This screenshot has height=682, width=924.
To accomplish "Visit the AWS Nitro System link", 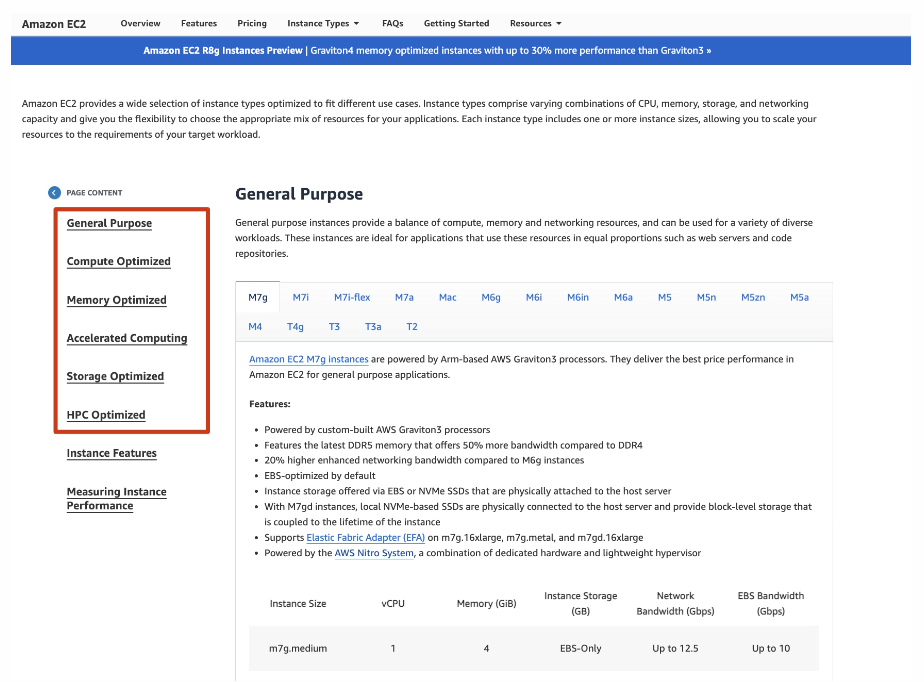I will (374, 552).
